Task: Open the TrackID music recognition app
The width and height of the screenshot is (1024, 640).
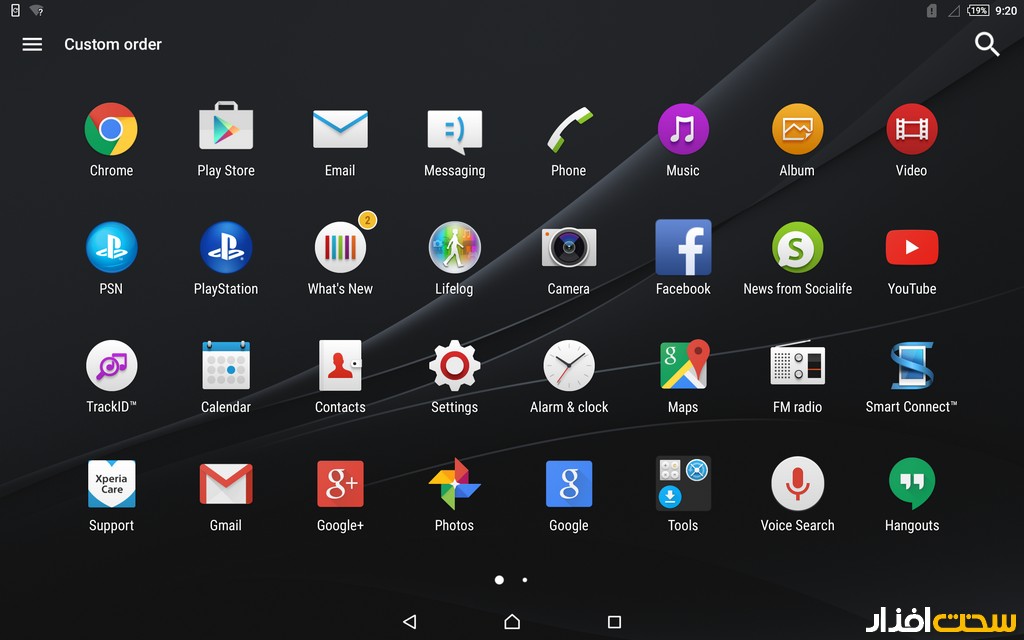Action: point(111,366)
